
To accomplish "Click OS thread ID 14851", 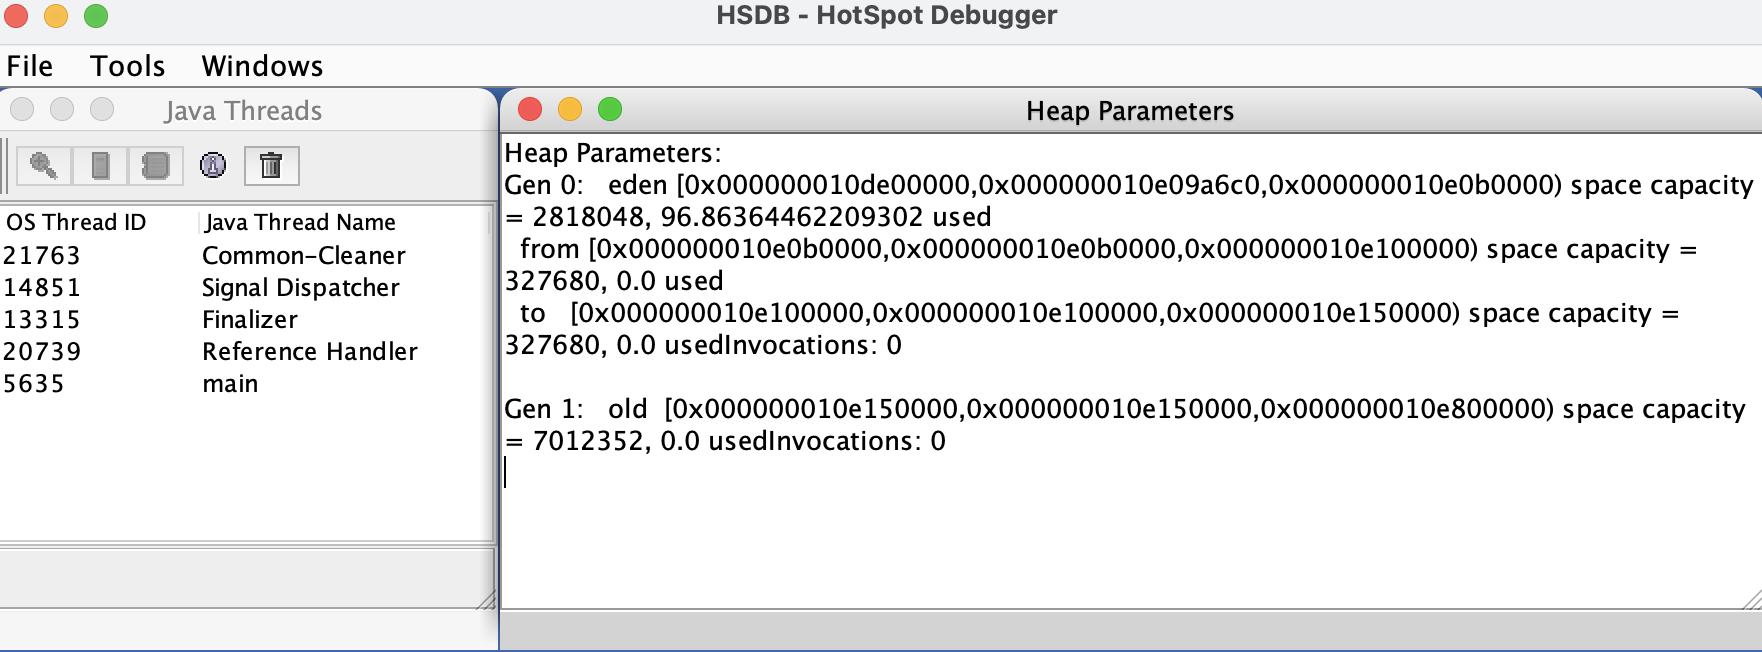I will (42, 288).
